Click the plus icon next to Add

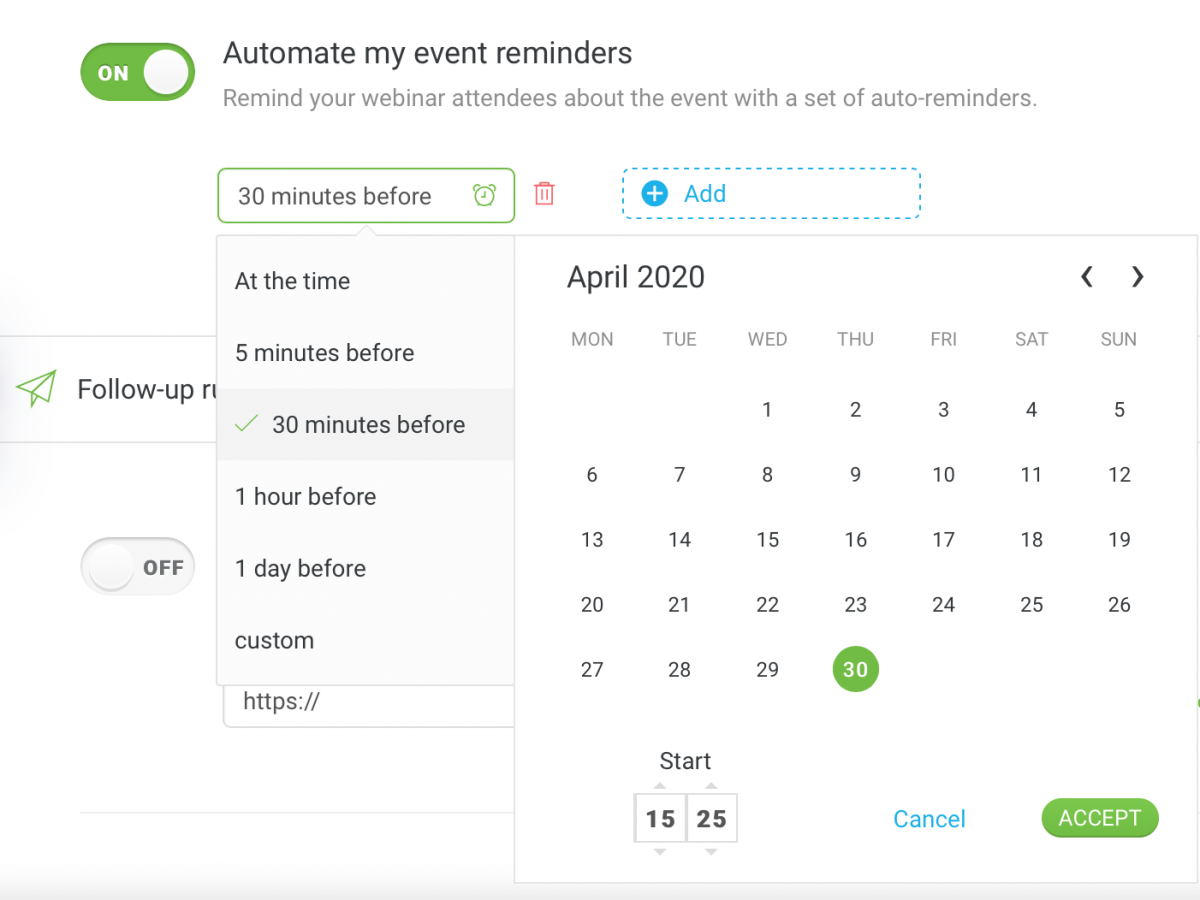tap(653, 193)
